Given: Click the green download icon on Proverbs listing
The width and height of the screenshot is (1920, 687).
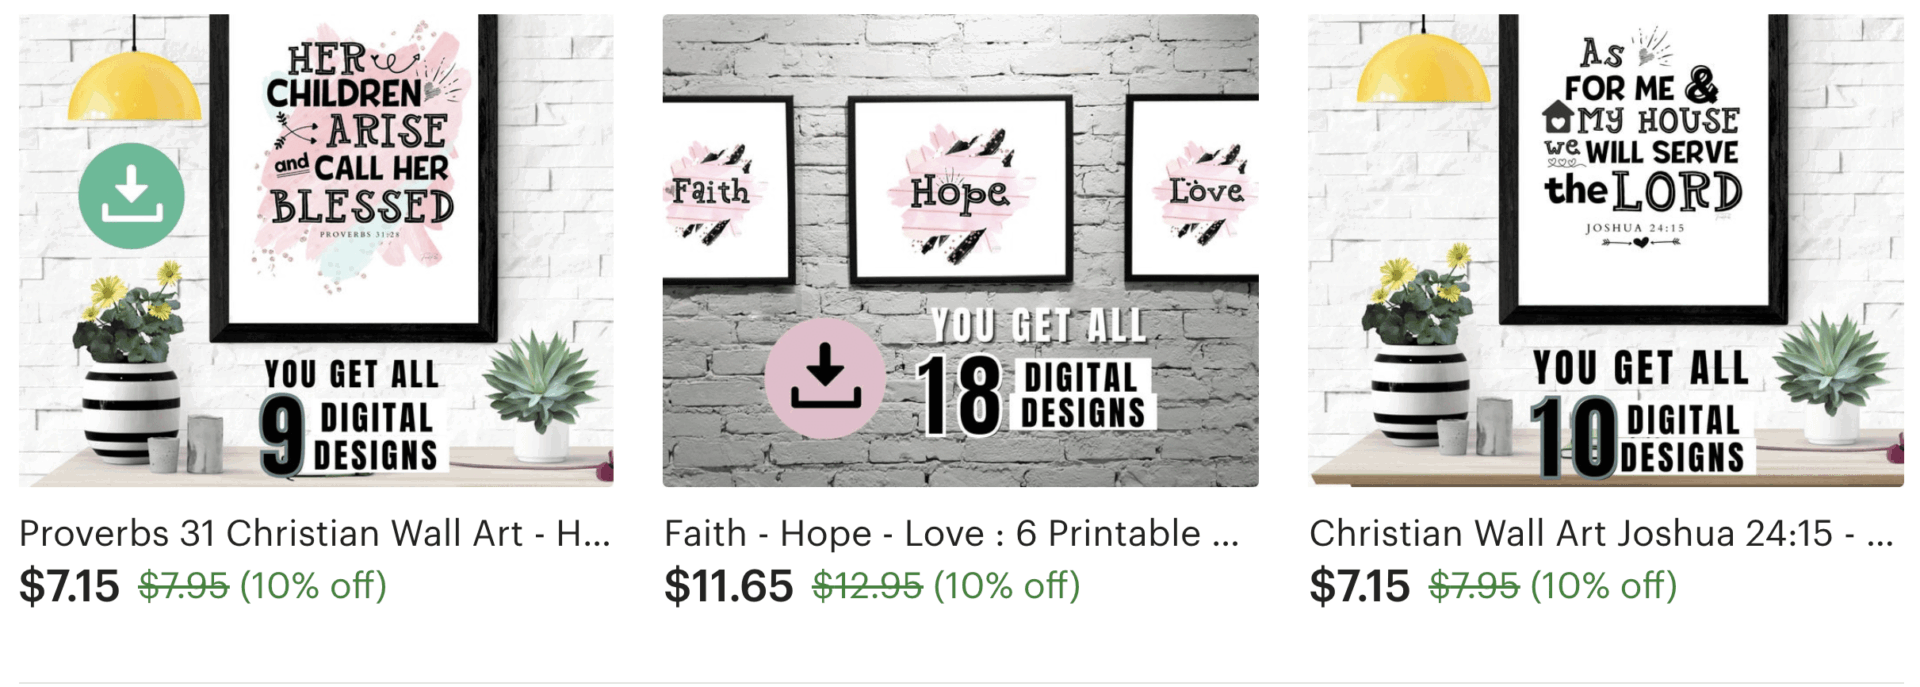Looking at the screenshot, I should (x=131, y=196).
